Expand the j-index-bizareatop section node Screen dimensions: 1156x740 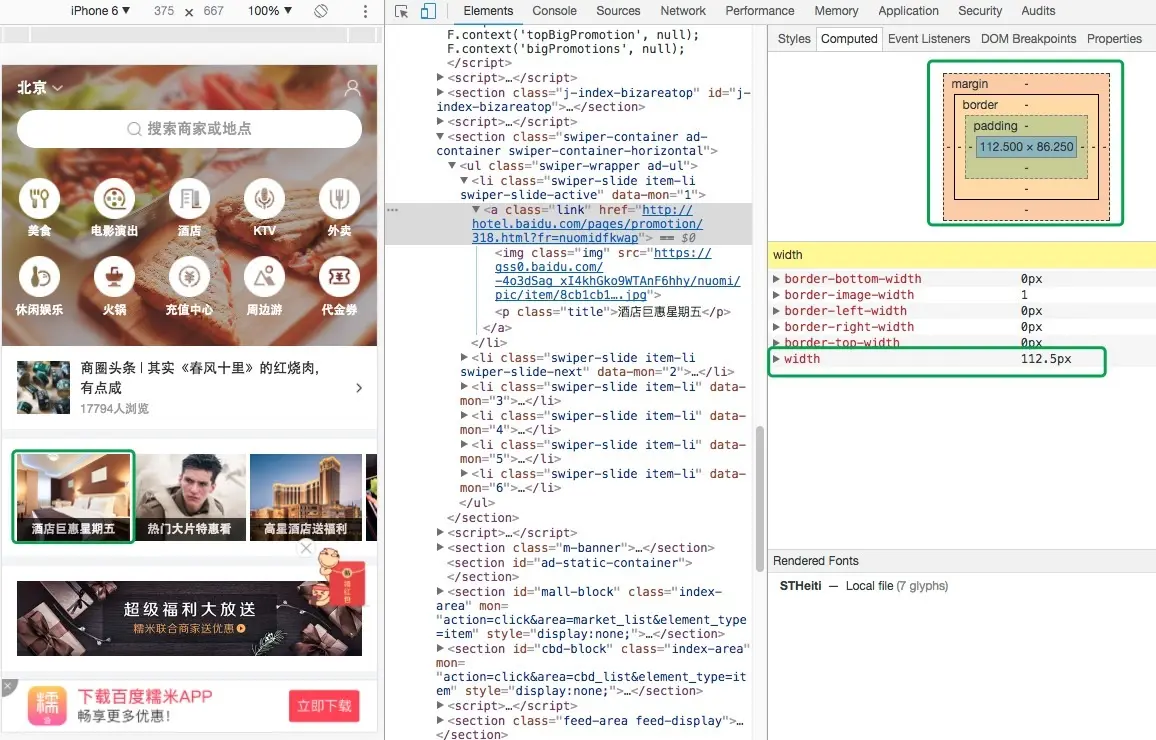(440, 92)
